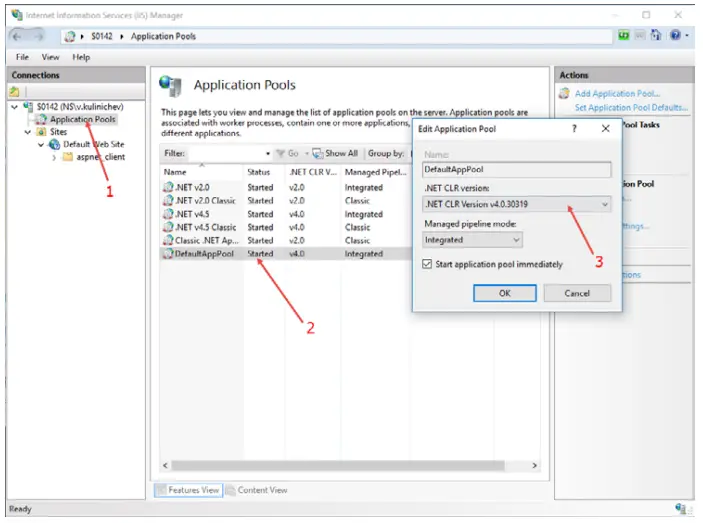Open the File menu
703x523 pixels.
(x=22, y=57)
